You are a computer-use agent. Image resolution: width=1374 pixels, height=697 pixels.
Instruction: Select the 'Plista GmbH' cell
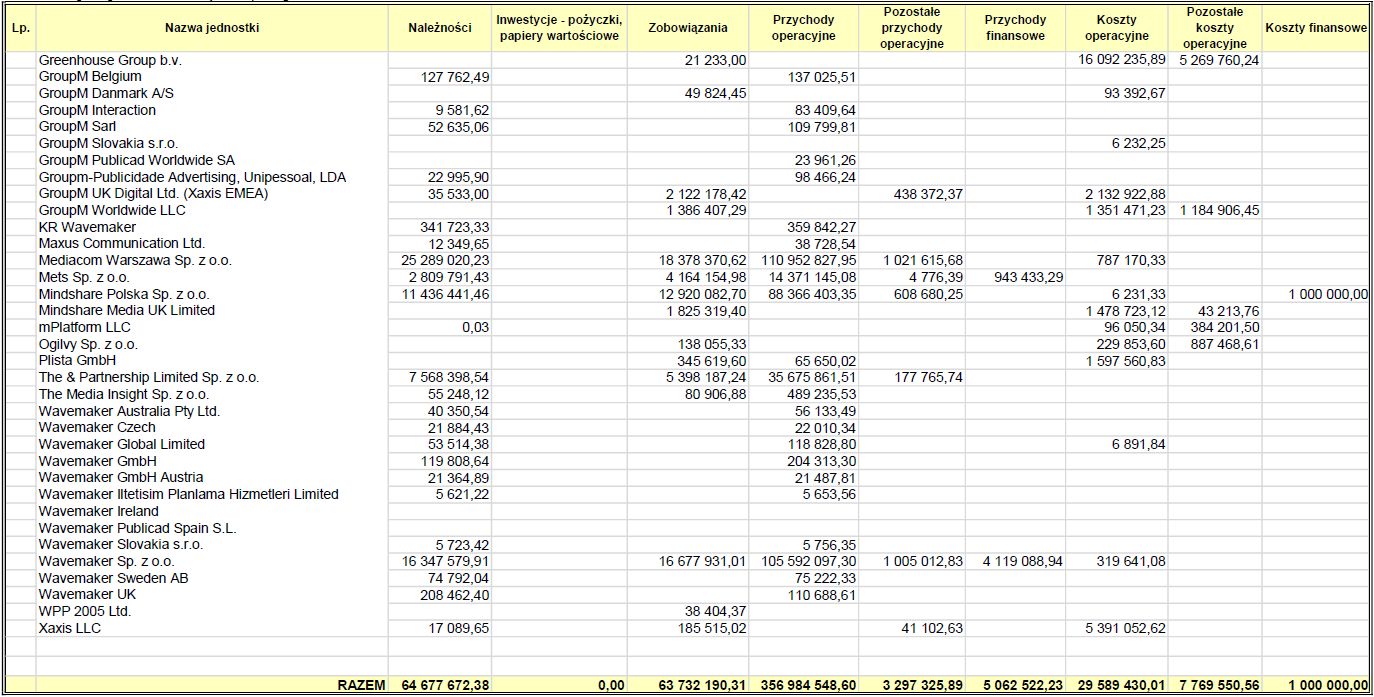pos(77,360)
